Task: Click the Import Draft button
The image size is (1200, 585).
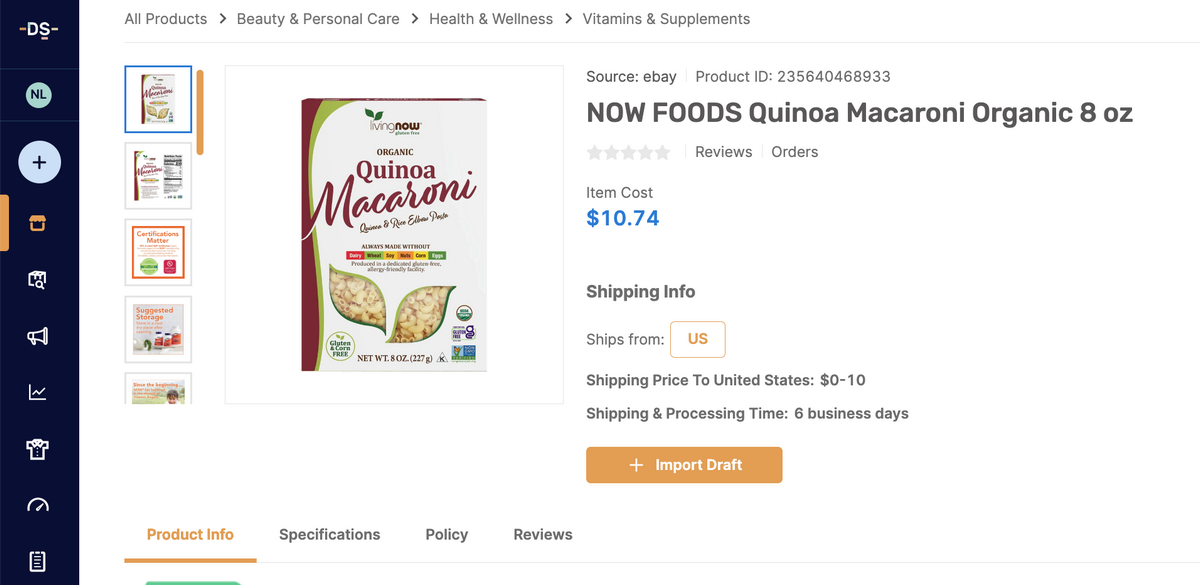Action: [684, 465]
